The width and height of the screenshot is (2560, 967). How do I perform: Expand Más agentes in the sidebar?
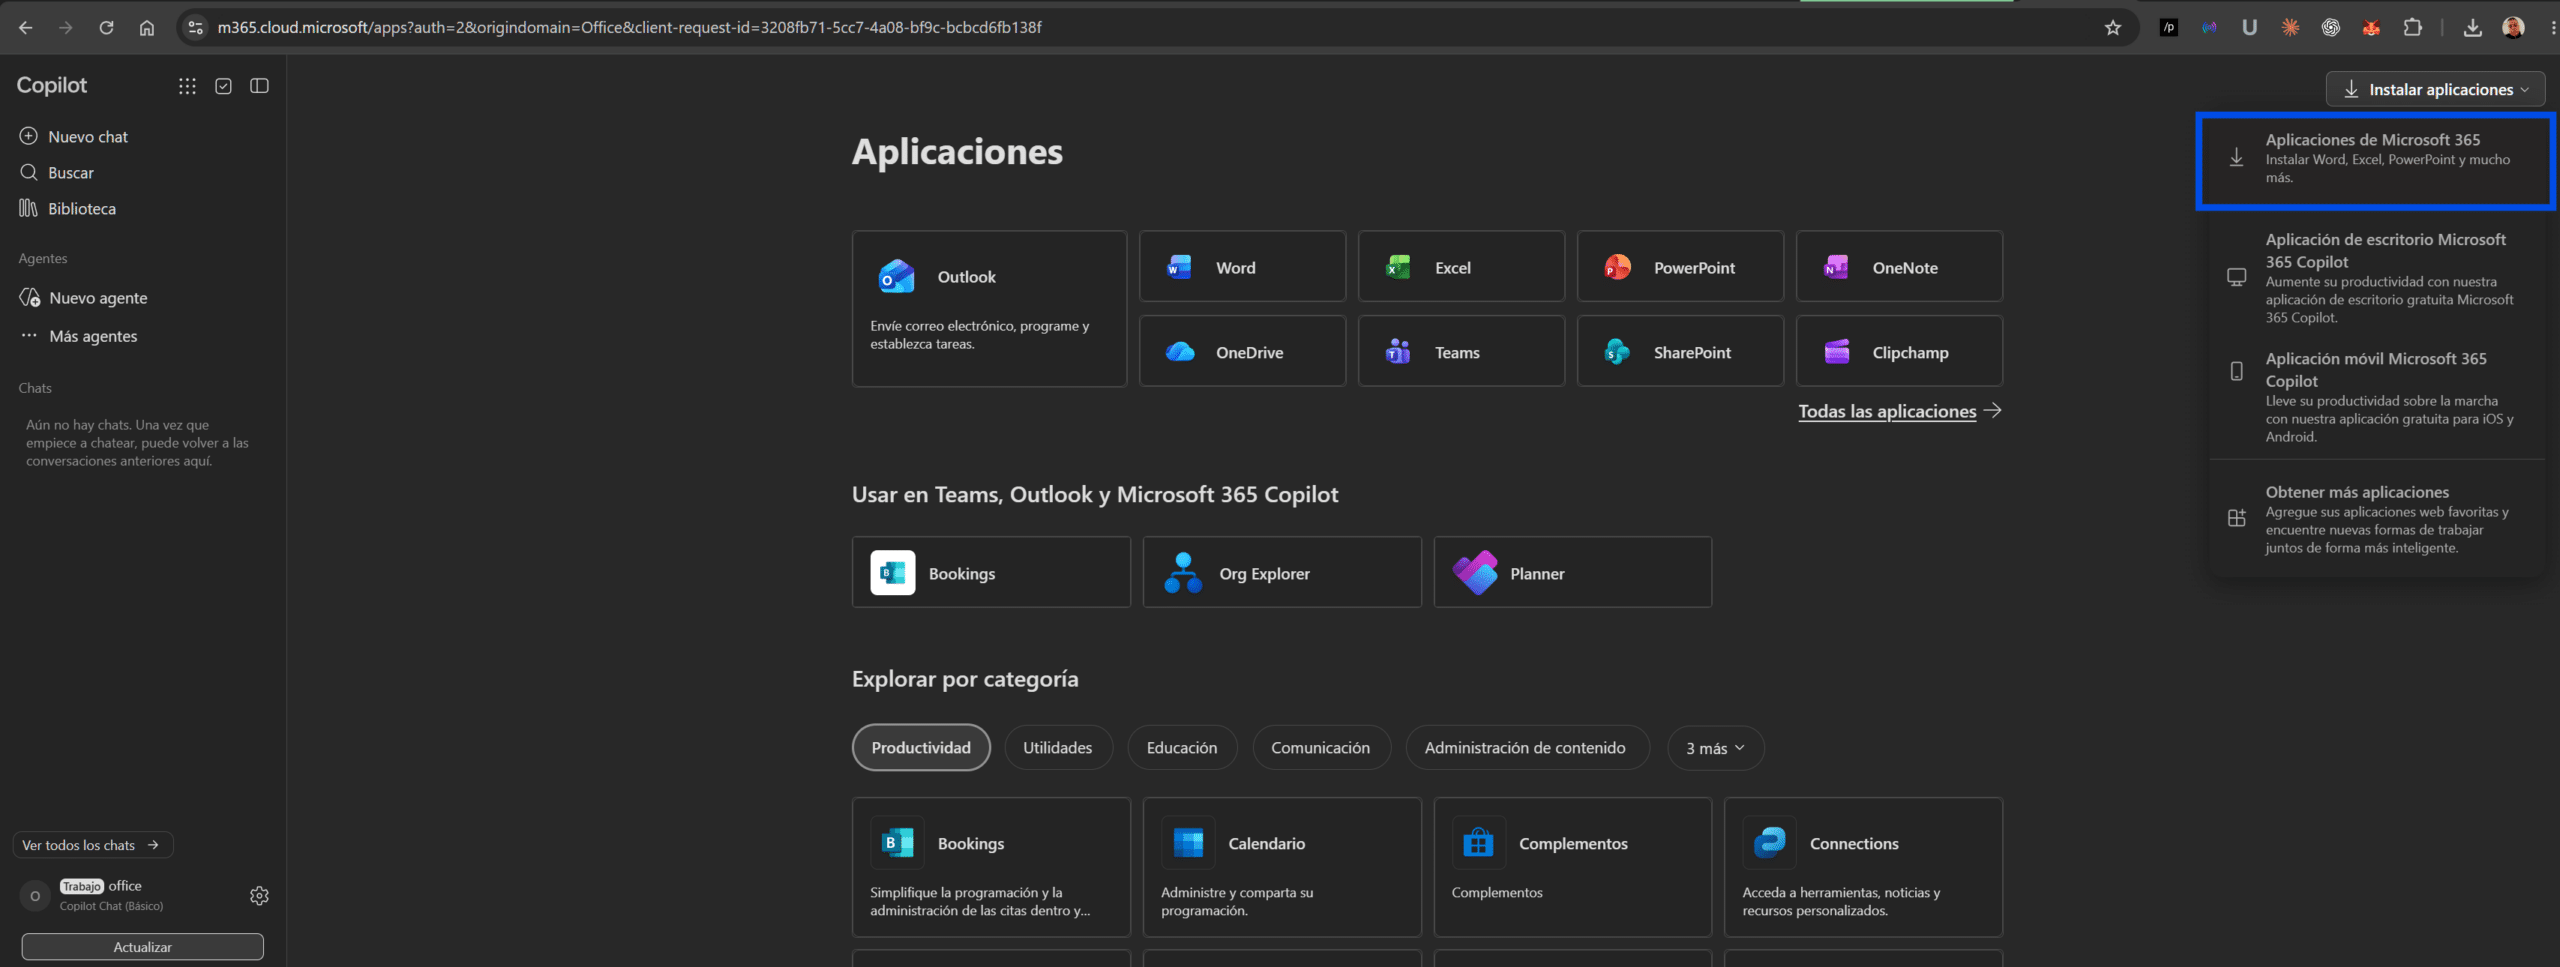tap(93, 336)
